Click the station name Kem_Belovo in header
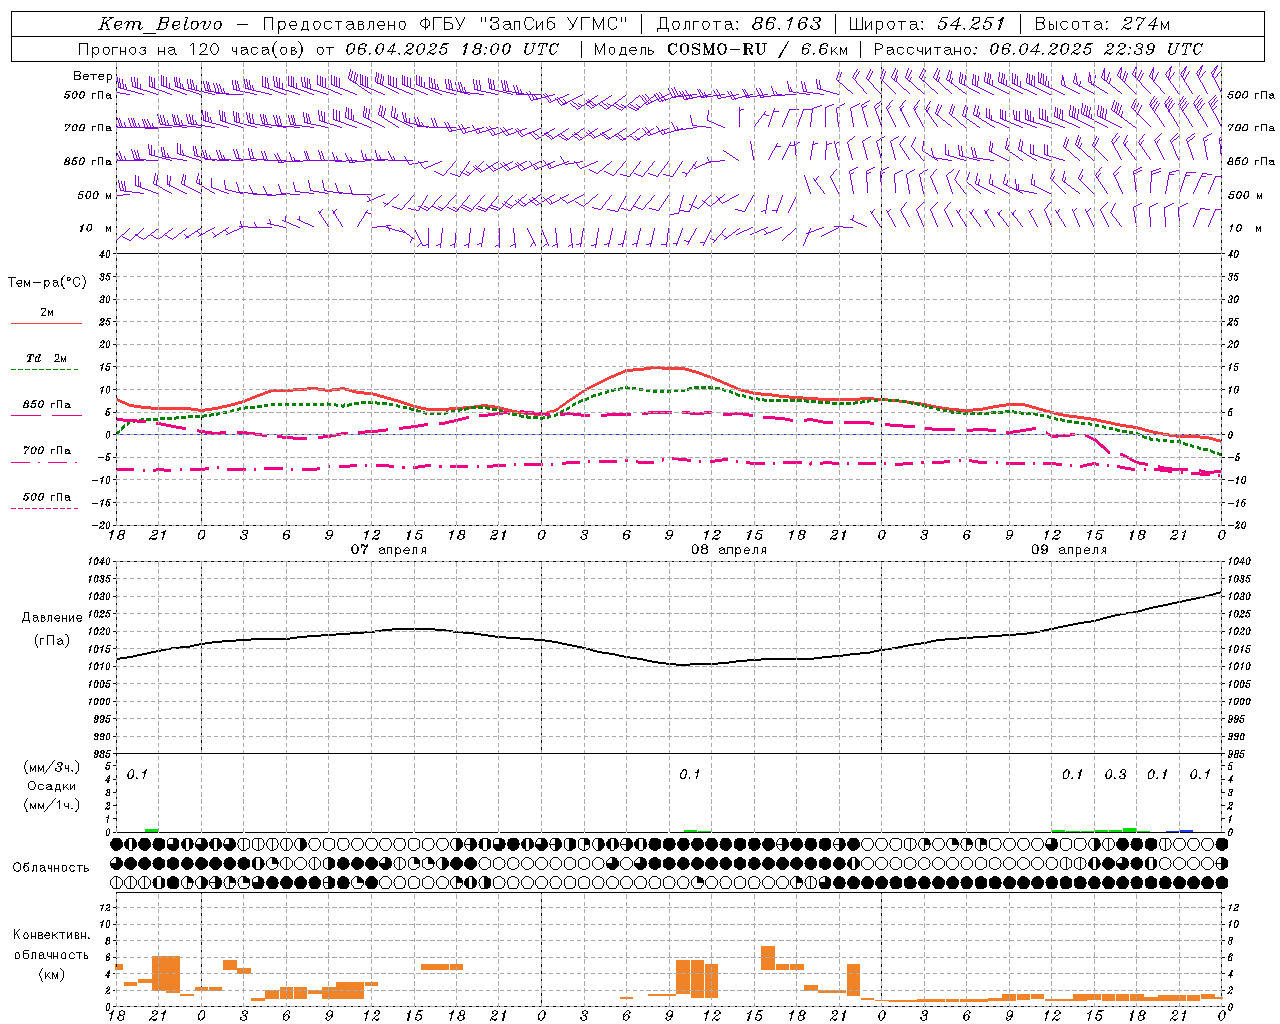The image size is (1280, 1024). pos(161,24)
